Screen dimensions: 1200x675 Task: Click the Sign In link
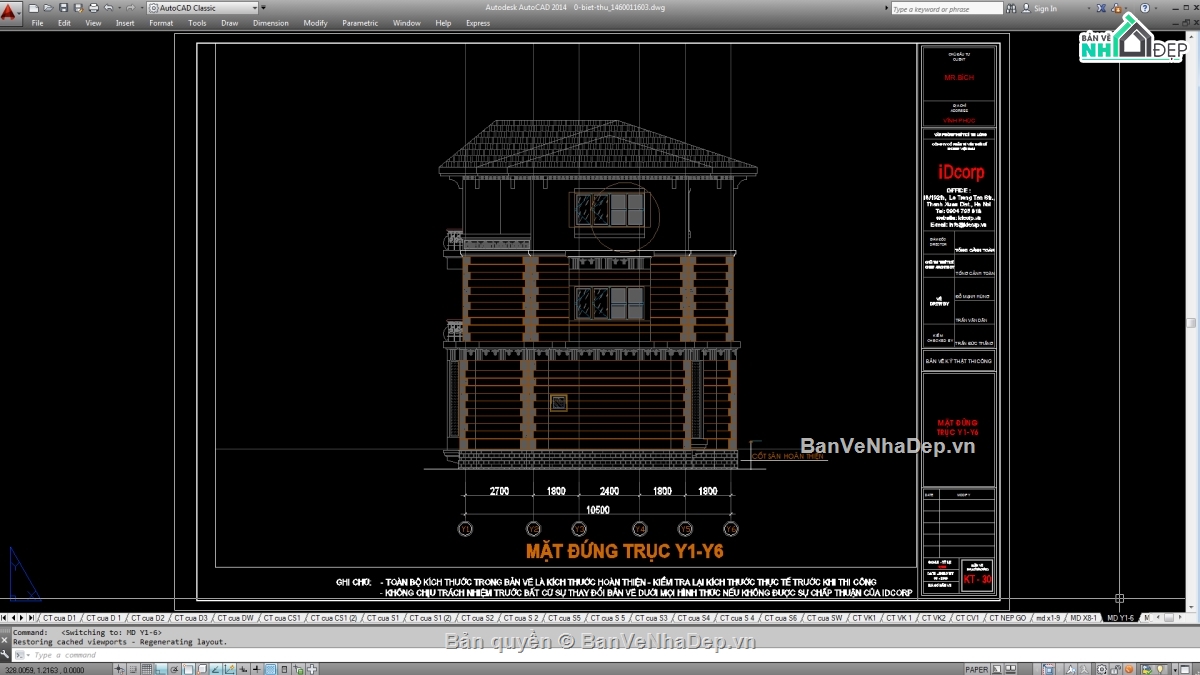1045,8
